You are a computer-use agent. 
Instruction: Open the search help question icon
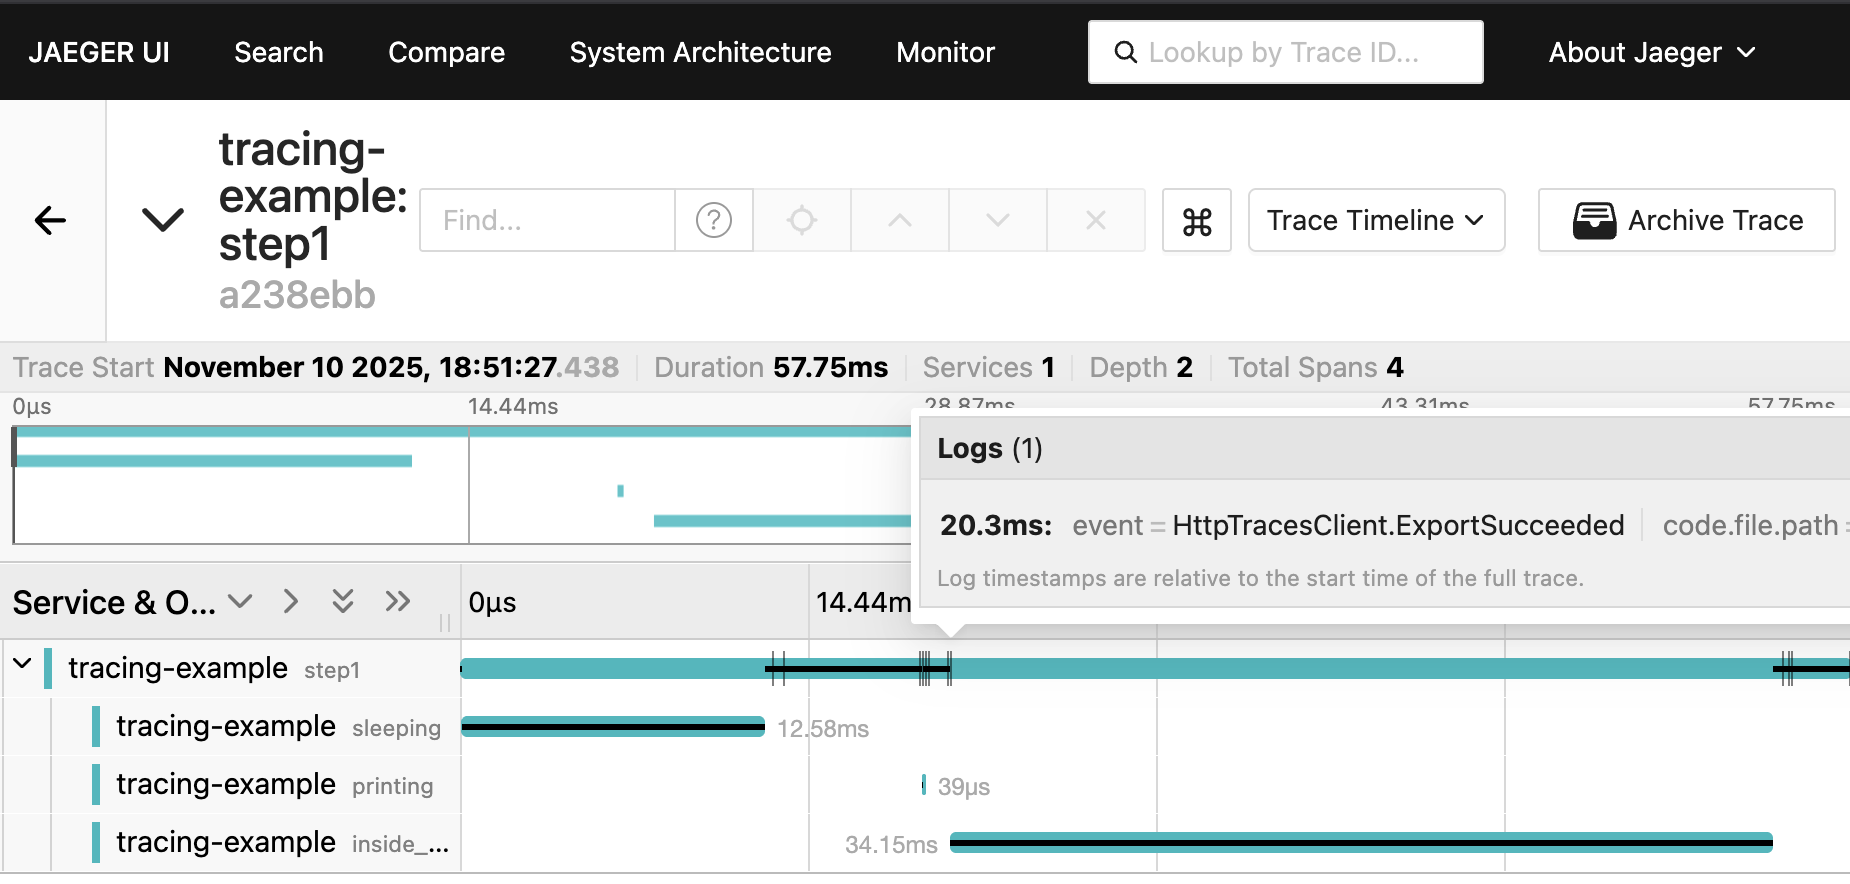pyautogui.click(x=713, y=220)
